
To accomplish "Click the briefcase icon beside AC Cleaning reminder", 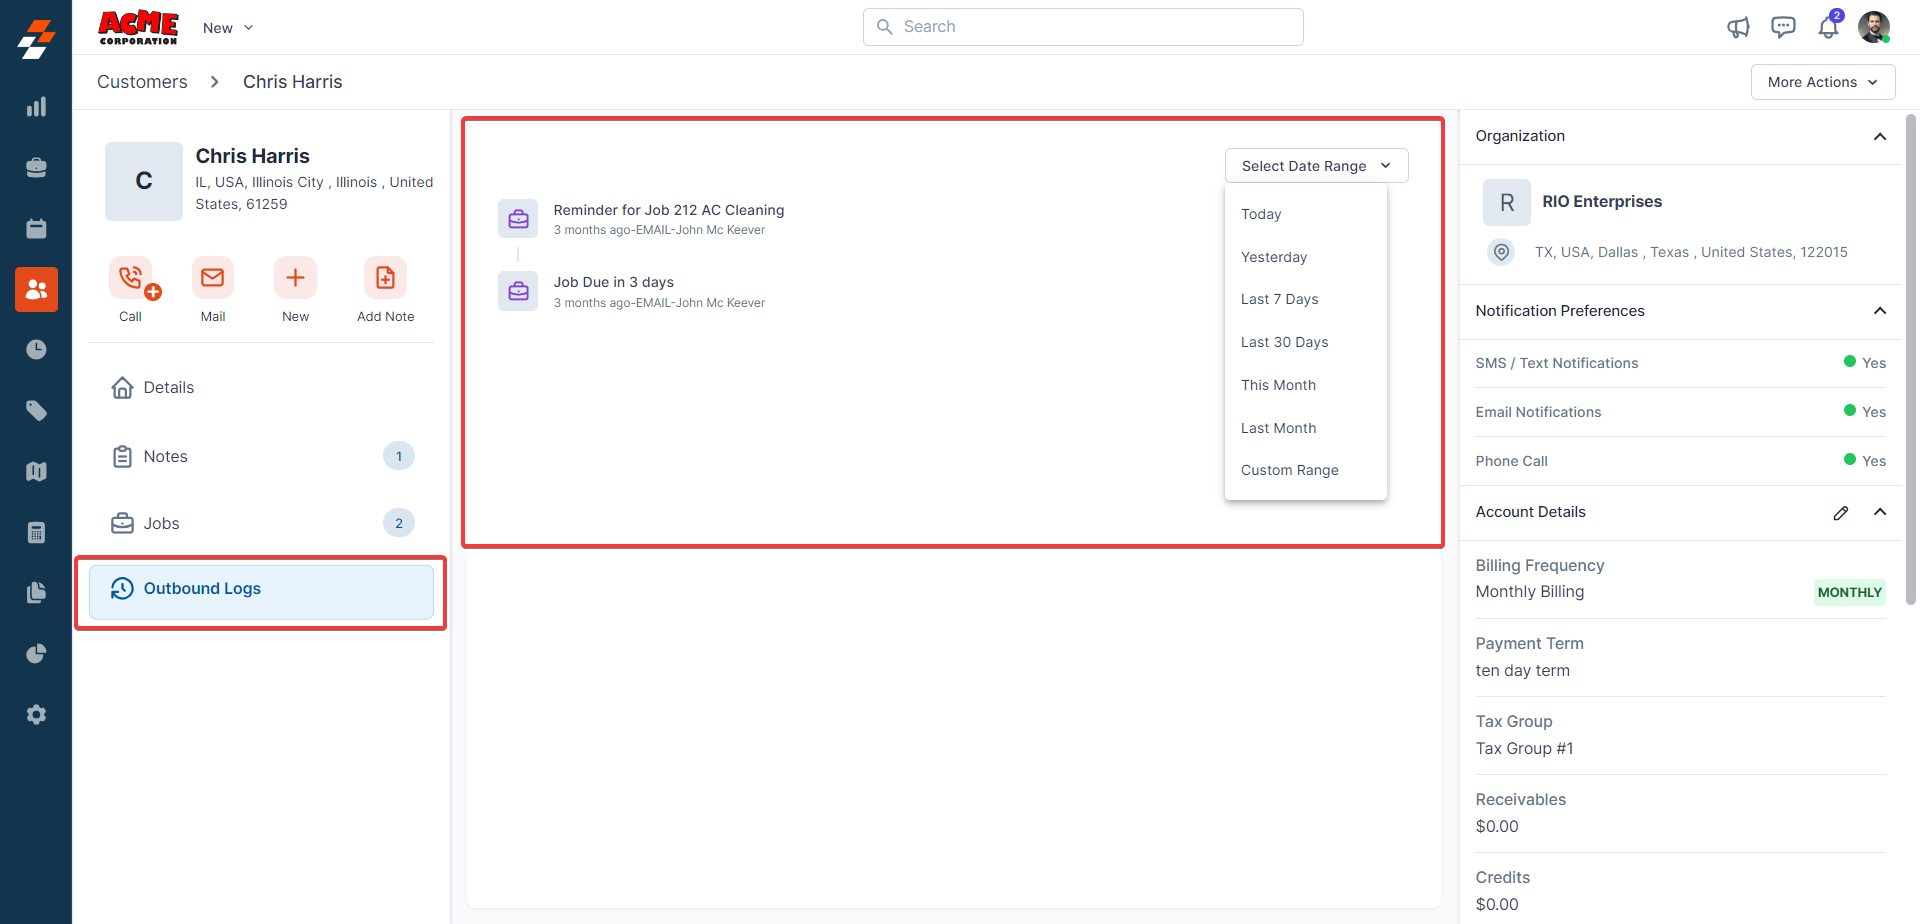I will click(518, 219).
